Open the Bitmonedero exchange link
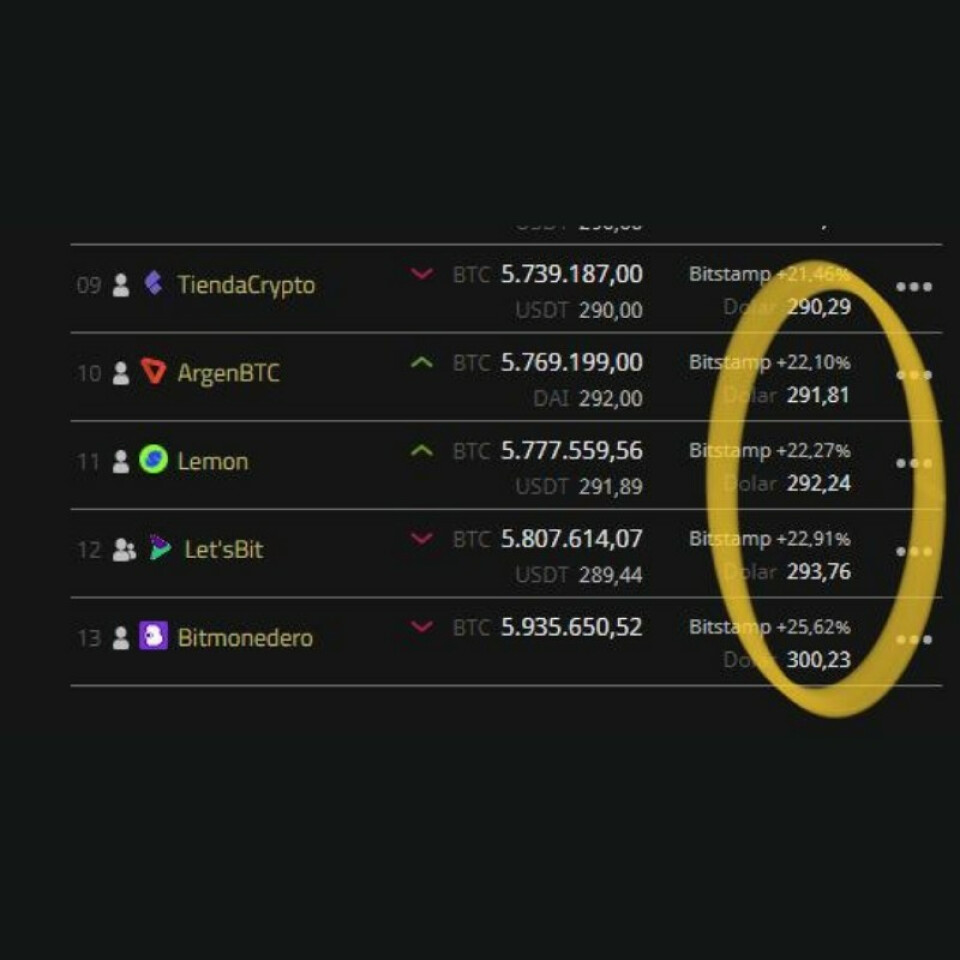960x960 pixels. (245, 637)
